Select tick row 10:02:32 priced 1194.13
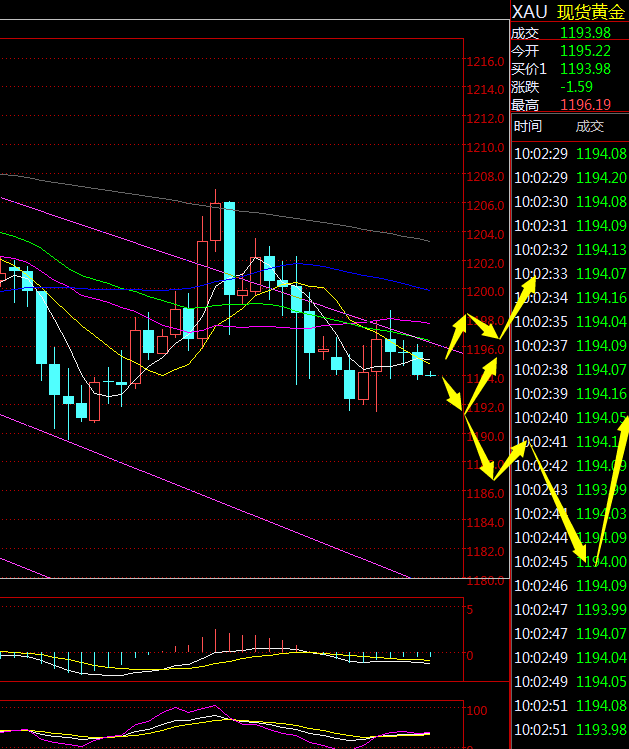Viewport: 629px width, 749px height. [x=570, y=250]
